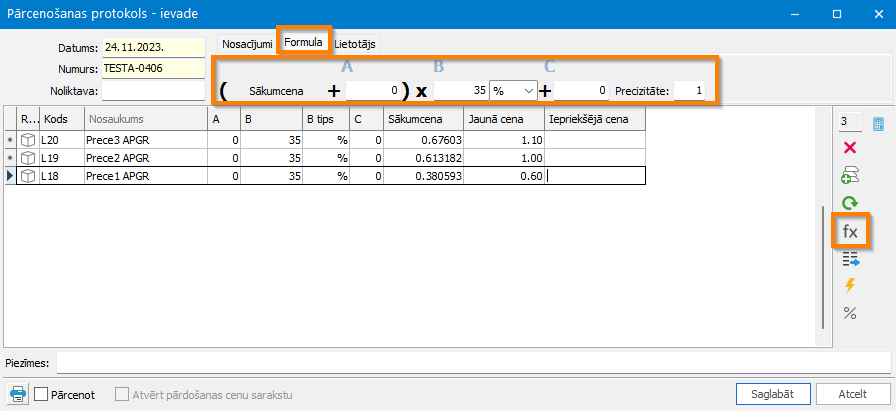This screenshot has height=411, width=896.
Task: Click the Numurs field with TESTA-0406
Action: pyautogui.click(x=153, y=69)
